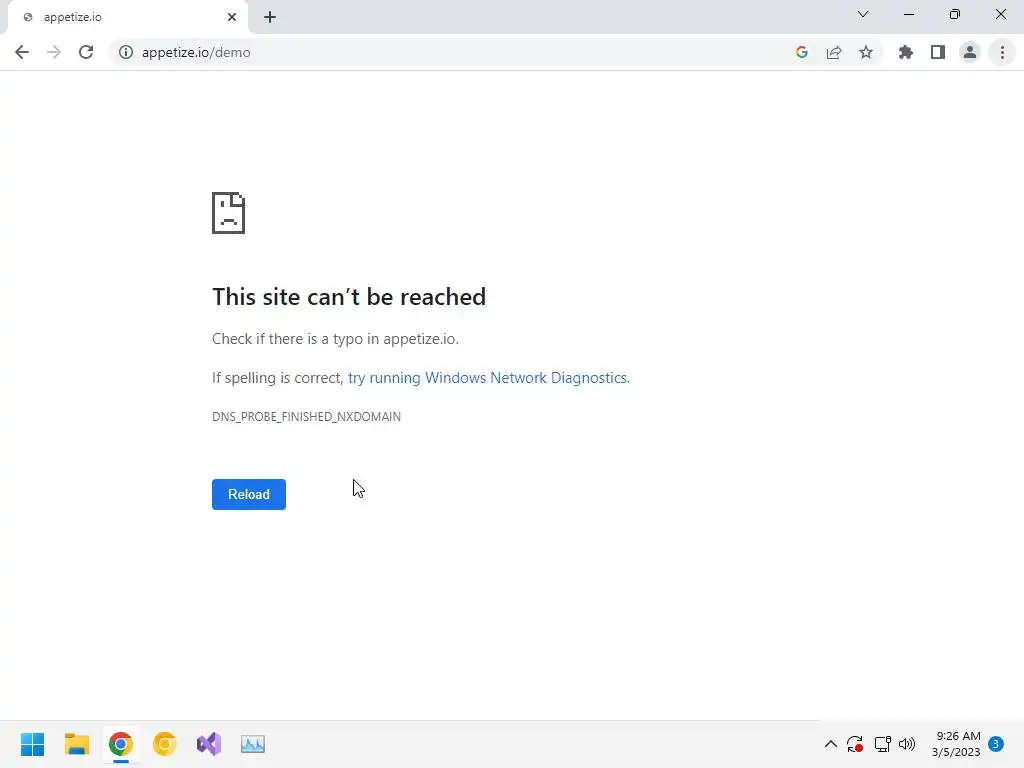Viewport: 1024px width, 768px height.
Task: Open network status tray icon
Action: coord(882,744)
